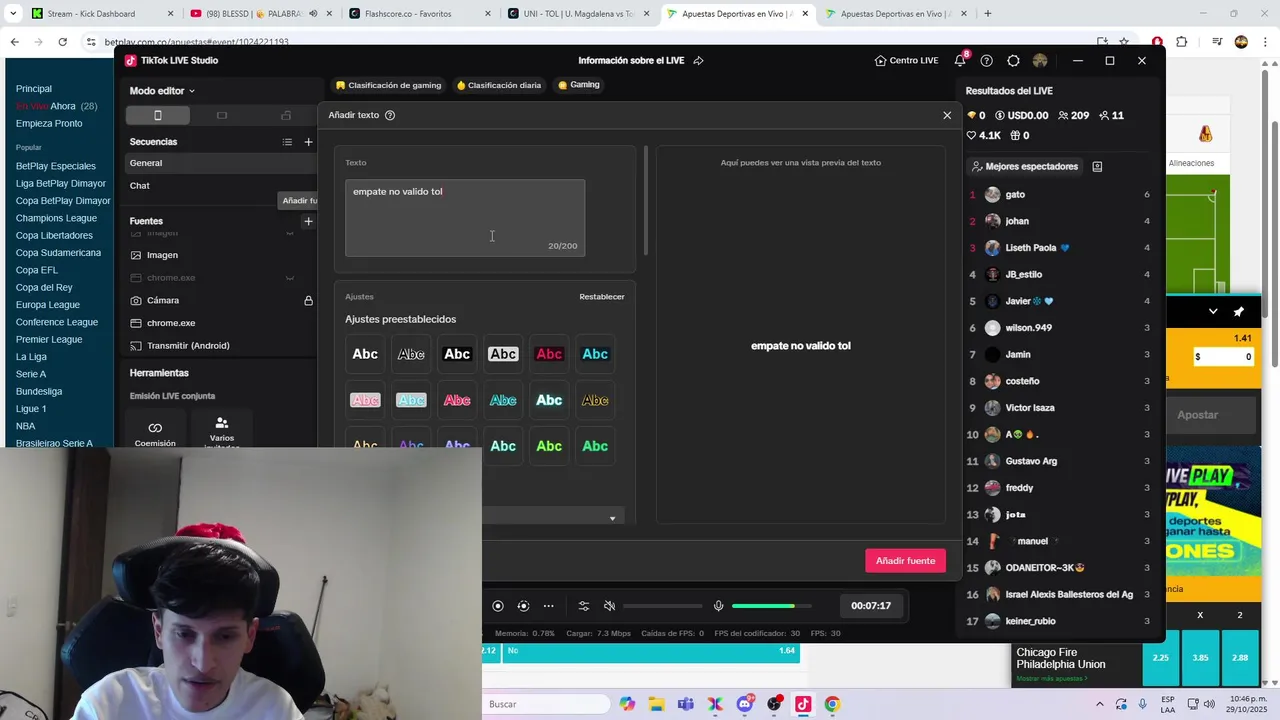Start recording with the record icon

(498, 606)
